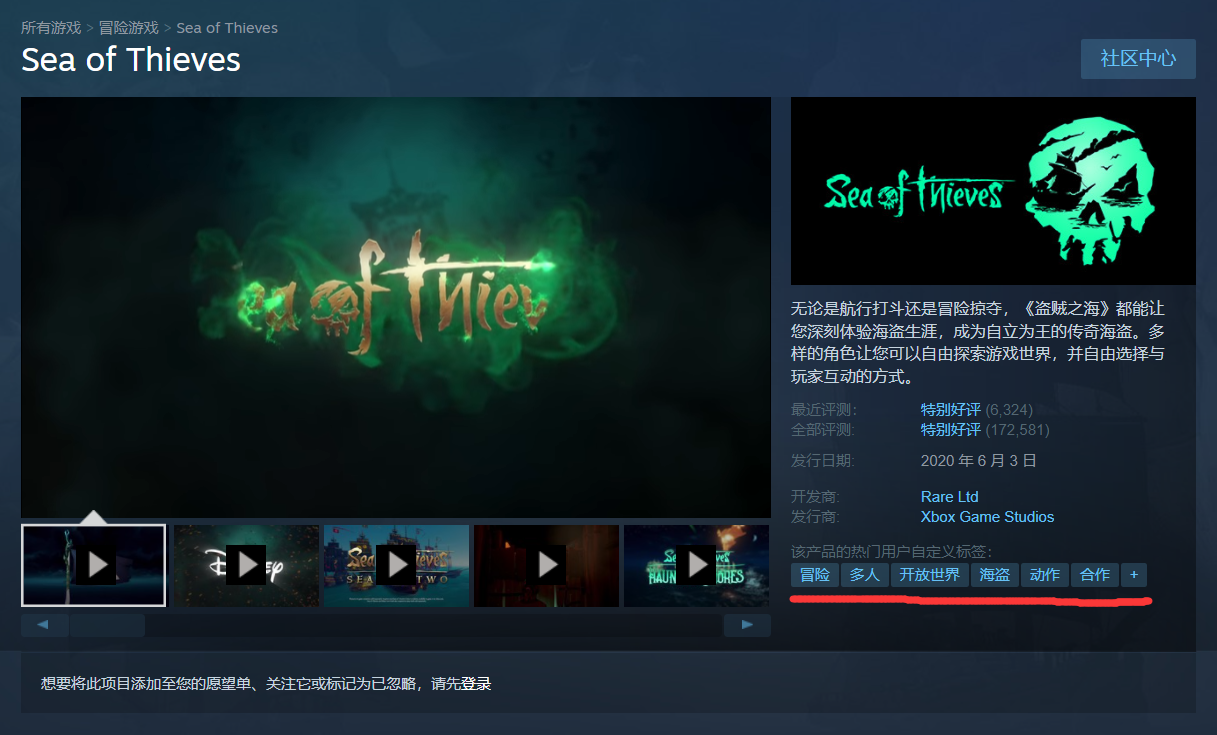This screenshot has height=735, width=1217.
Task: Go to 所有游戏 breadcrumb
Action: (x=51, y=28)
